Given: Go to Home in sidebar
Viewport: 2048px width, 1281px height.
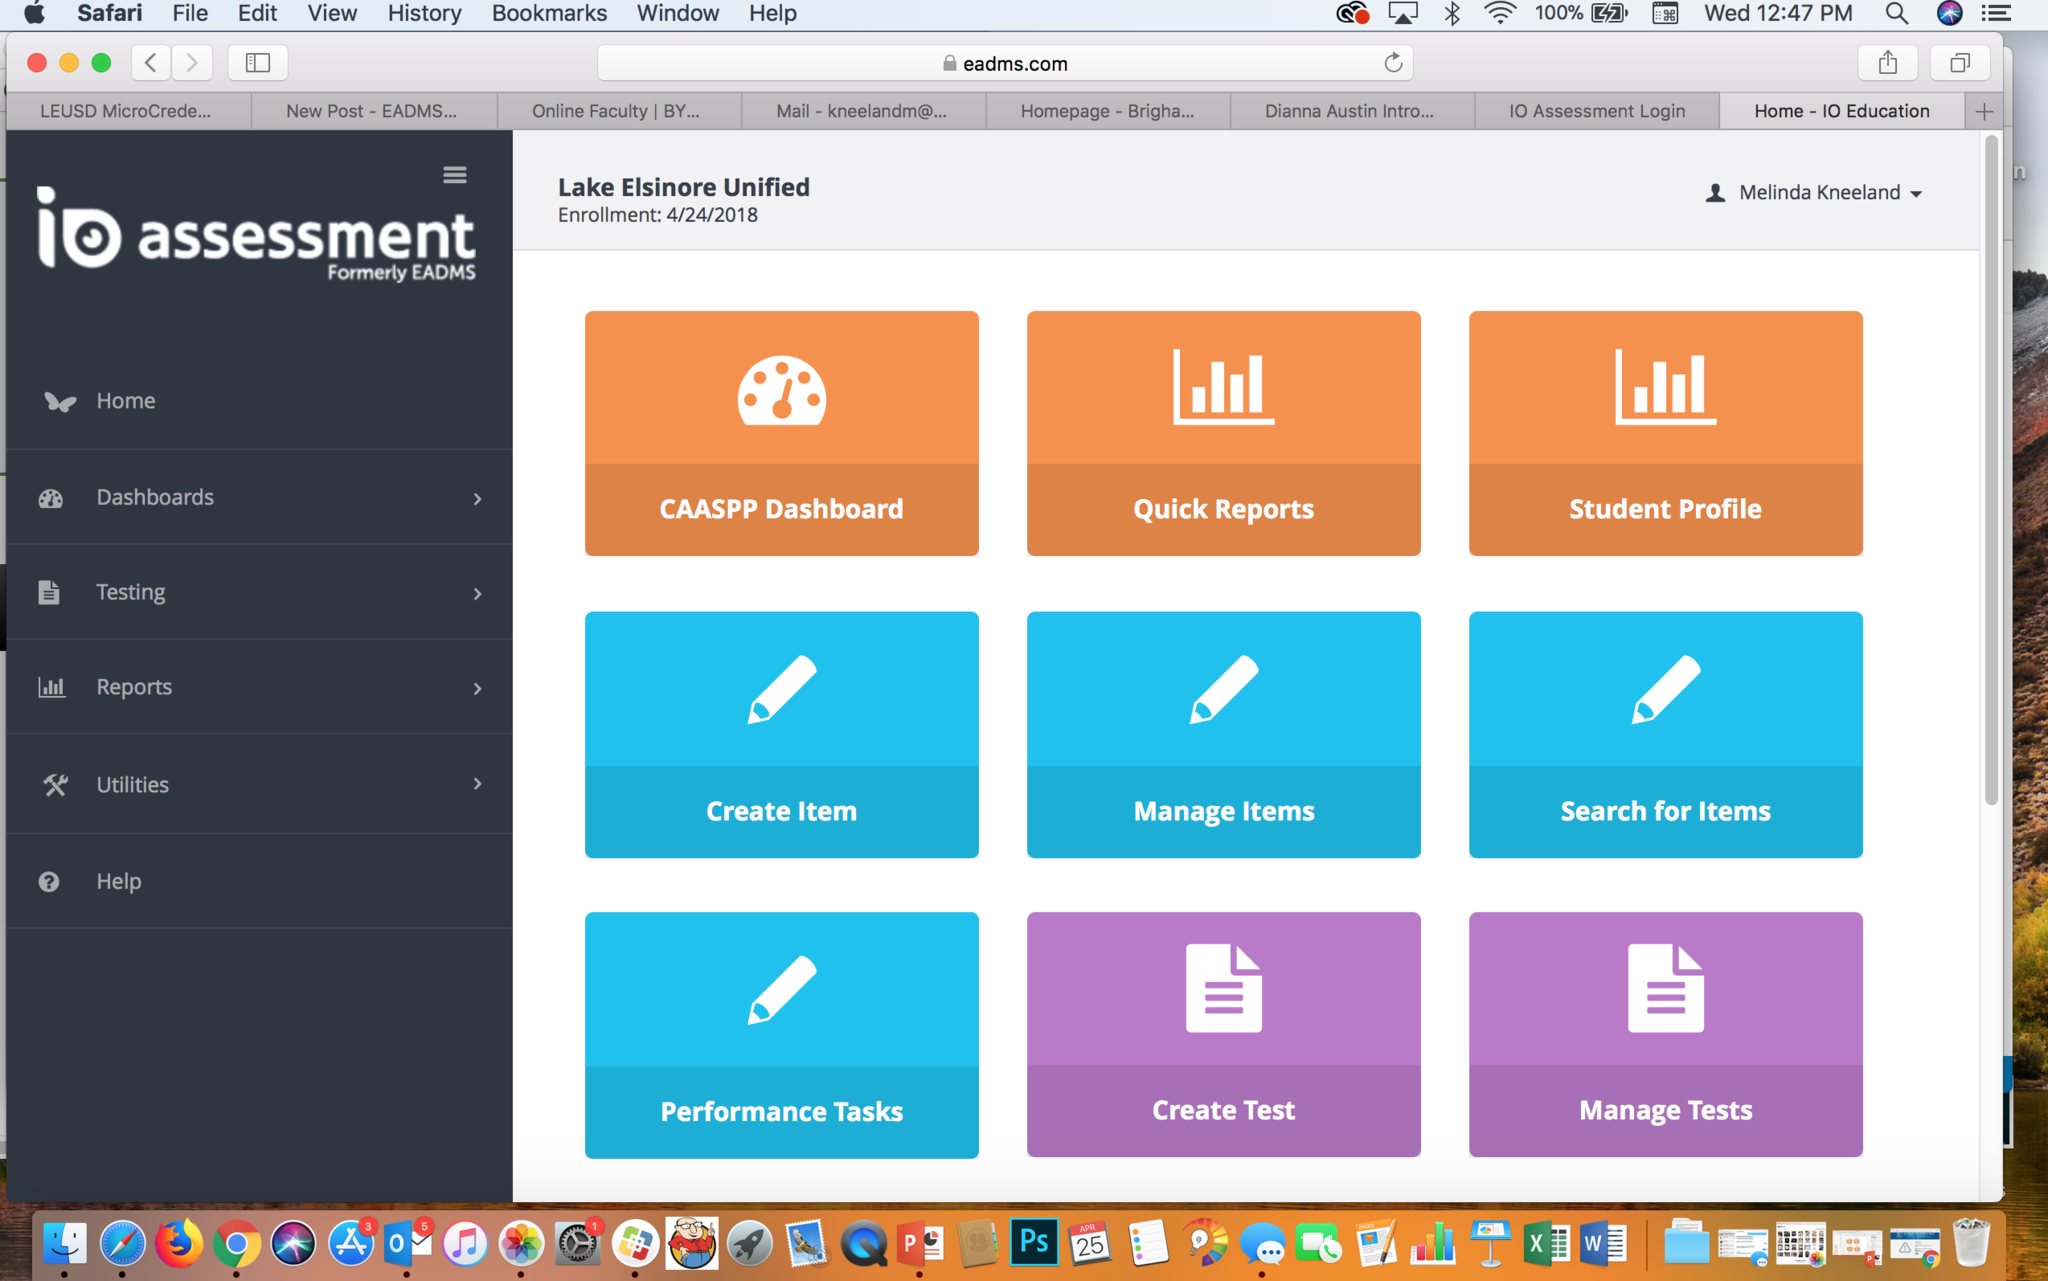Looking at the screenshot, I should (x=125, y=400).
